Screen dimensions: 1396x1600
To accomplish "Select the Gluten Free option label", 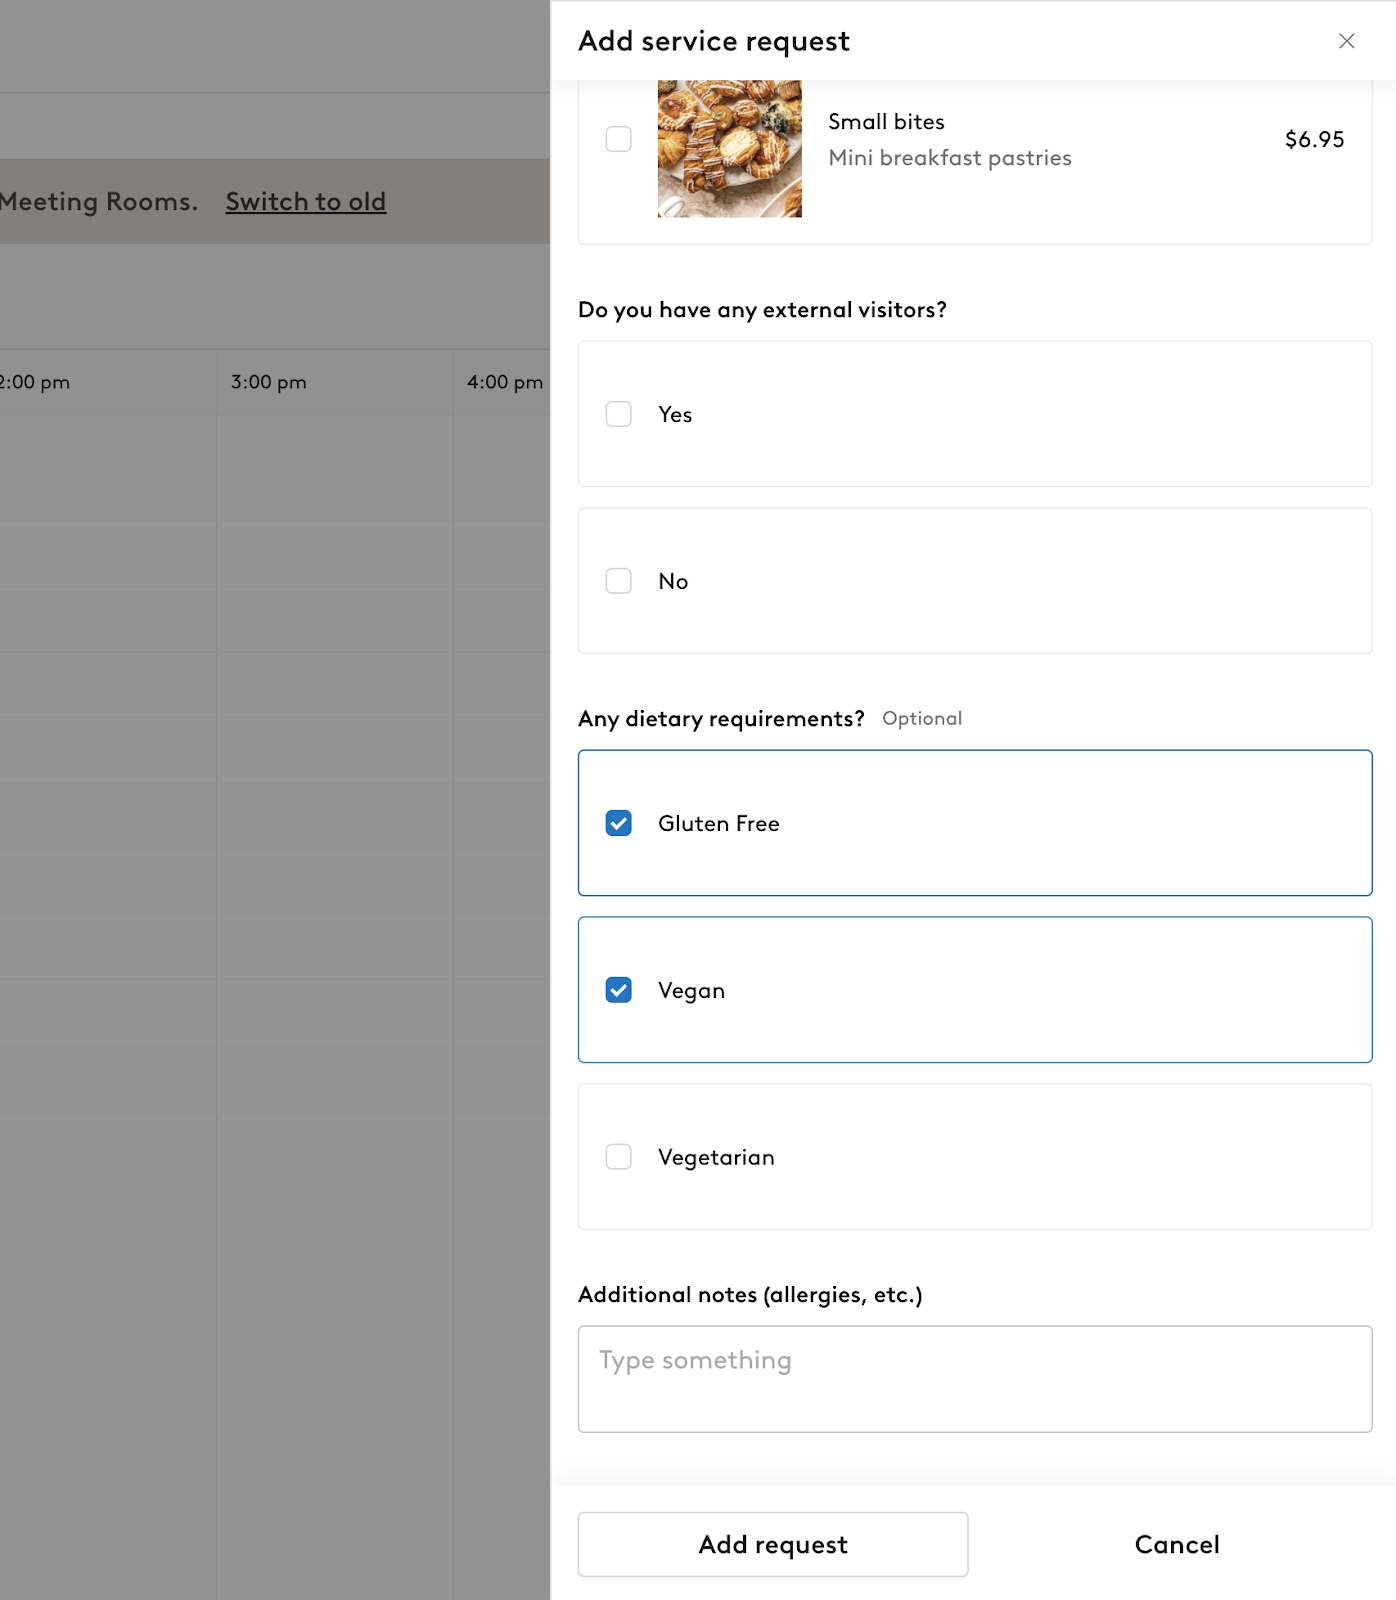I will [719, 823].
